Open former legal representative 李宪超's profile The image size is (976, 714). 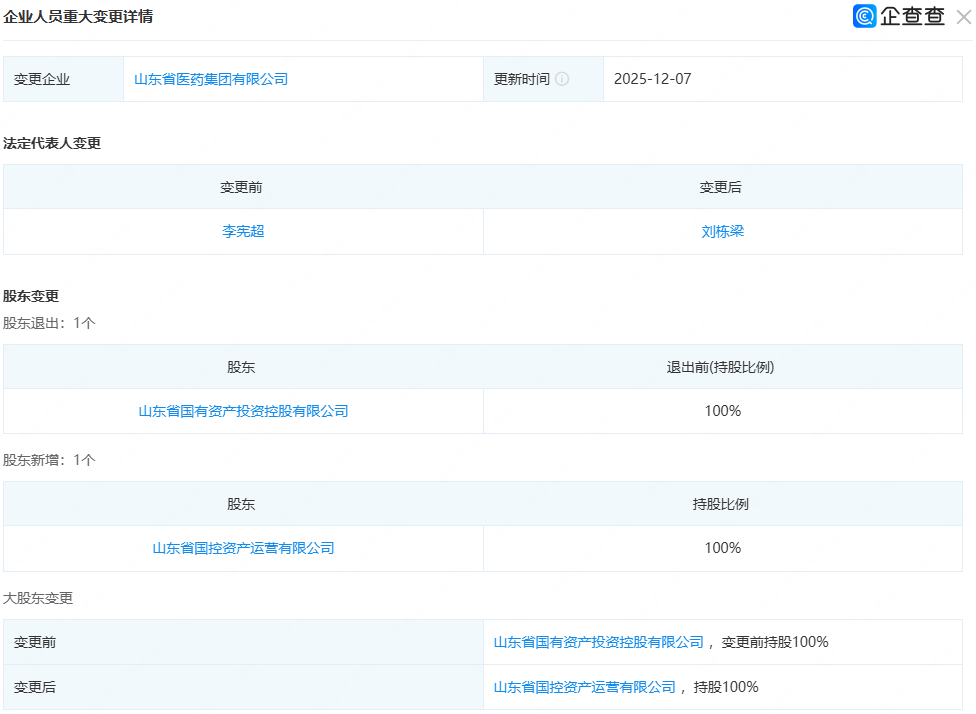(x=243, y=231)
